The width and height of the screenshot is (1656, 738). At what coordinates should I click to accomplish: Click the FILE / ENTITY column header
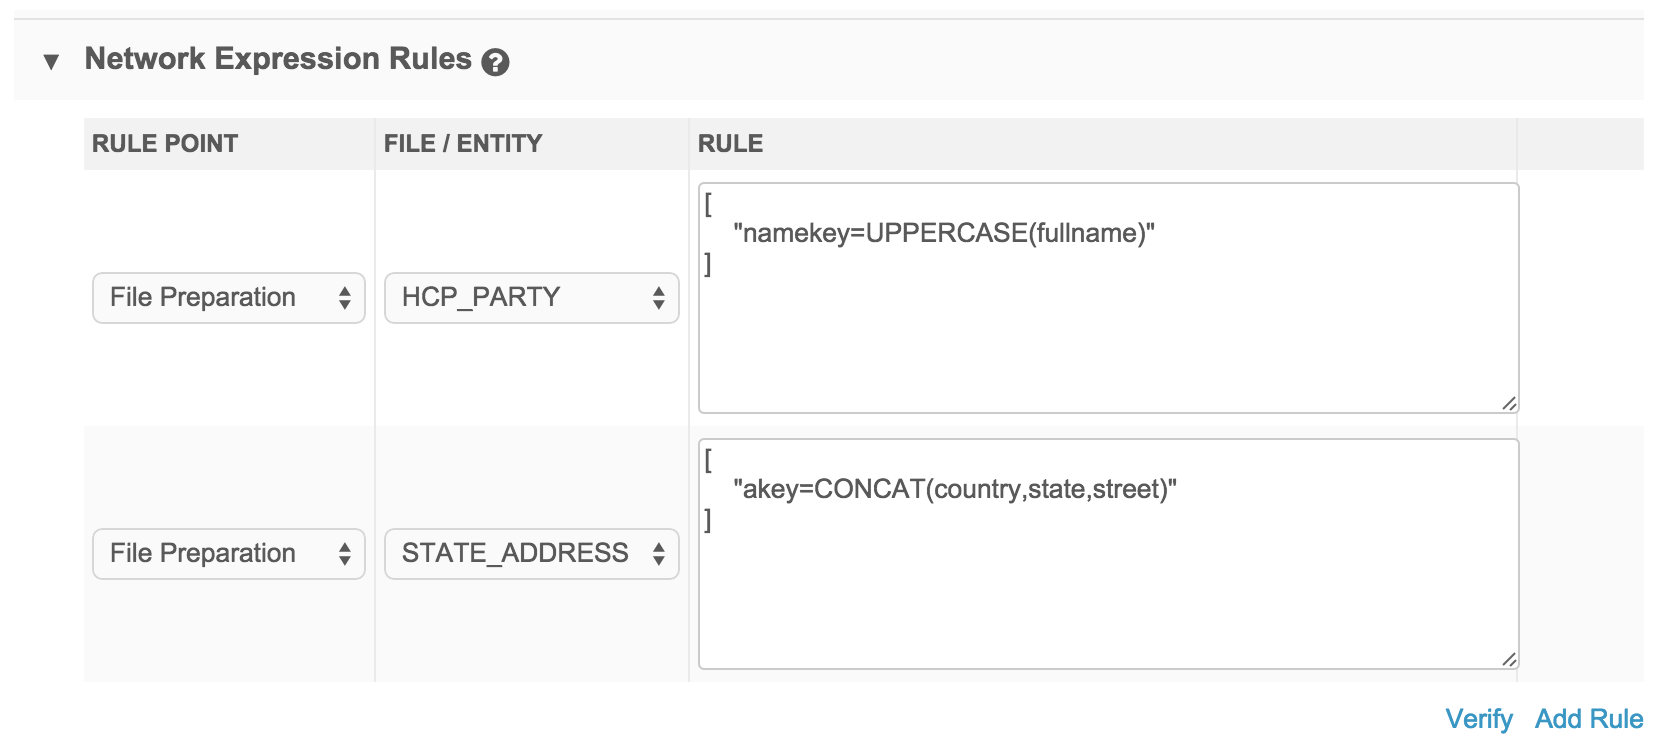pos(462,144)
